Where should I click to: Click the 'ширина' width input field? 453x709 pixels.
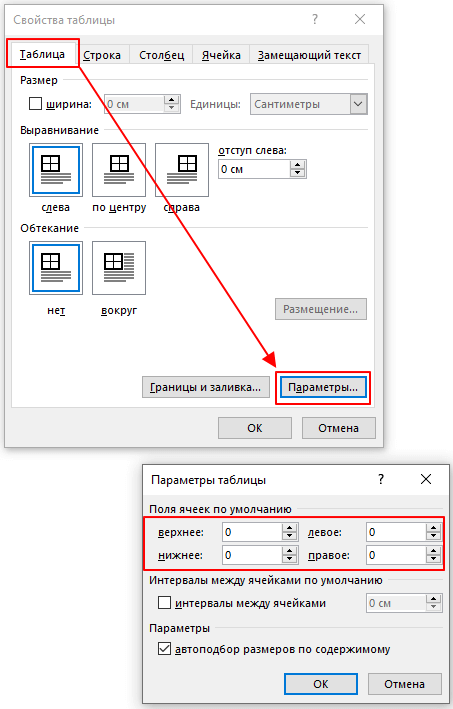(x=134, y=104)
